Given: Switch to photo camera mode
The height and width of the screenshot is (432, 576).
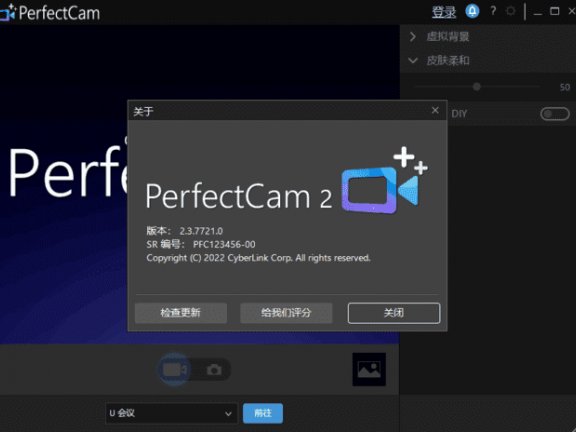Looking at the screenshot, I should pos(214,370).
